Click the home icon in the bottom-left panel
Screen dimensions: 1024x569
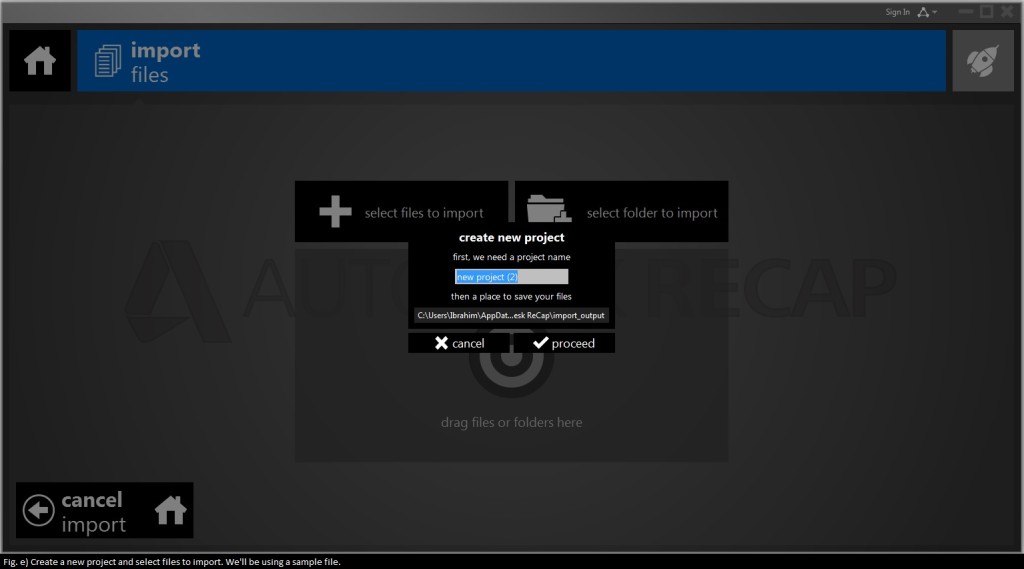coord(171,511)
